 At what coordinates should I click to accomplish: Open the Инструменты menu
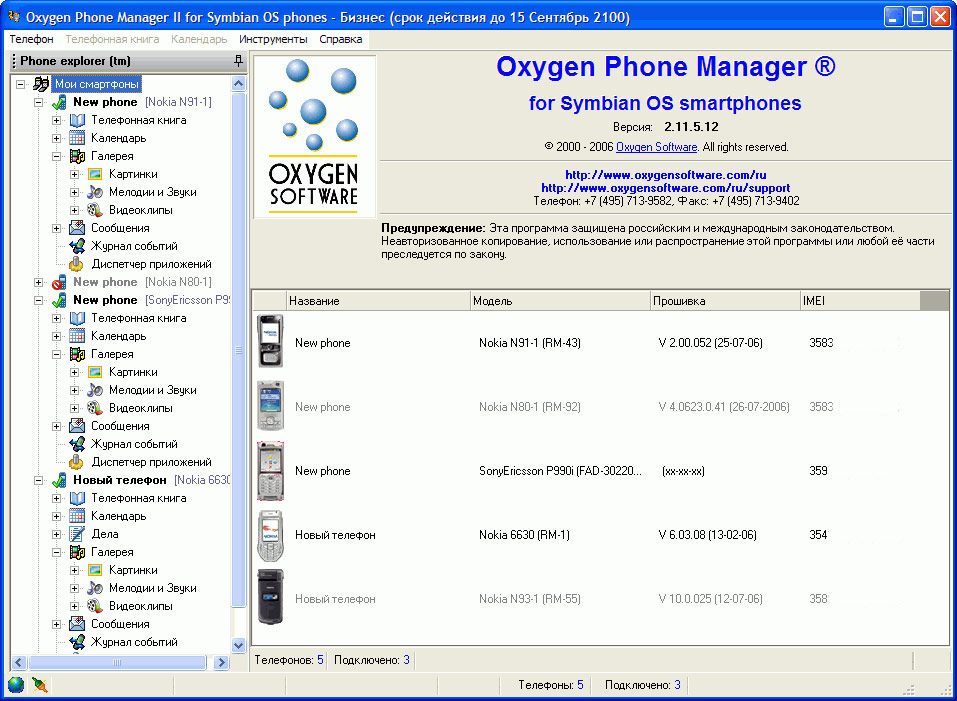(x=273, y=39)
